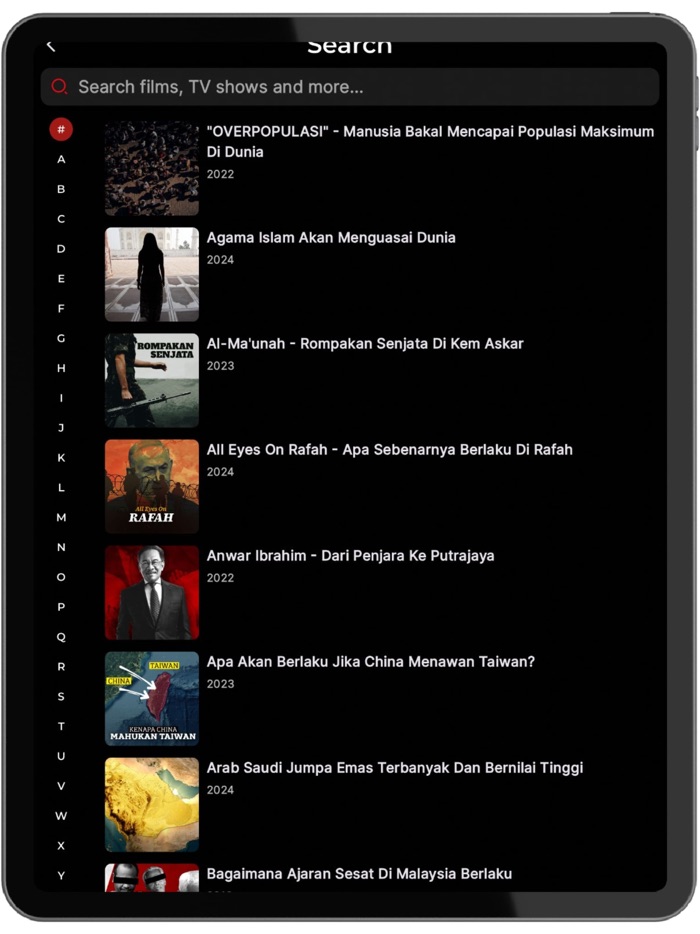This screenshot has width=700, height=934.
Task: Open the Ajaran Sesat thumbnail
Action: pos(152,878)
